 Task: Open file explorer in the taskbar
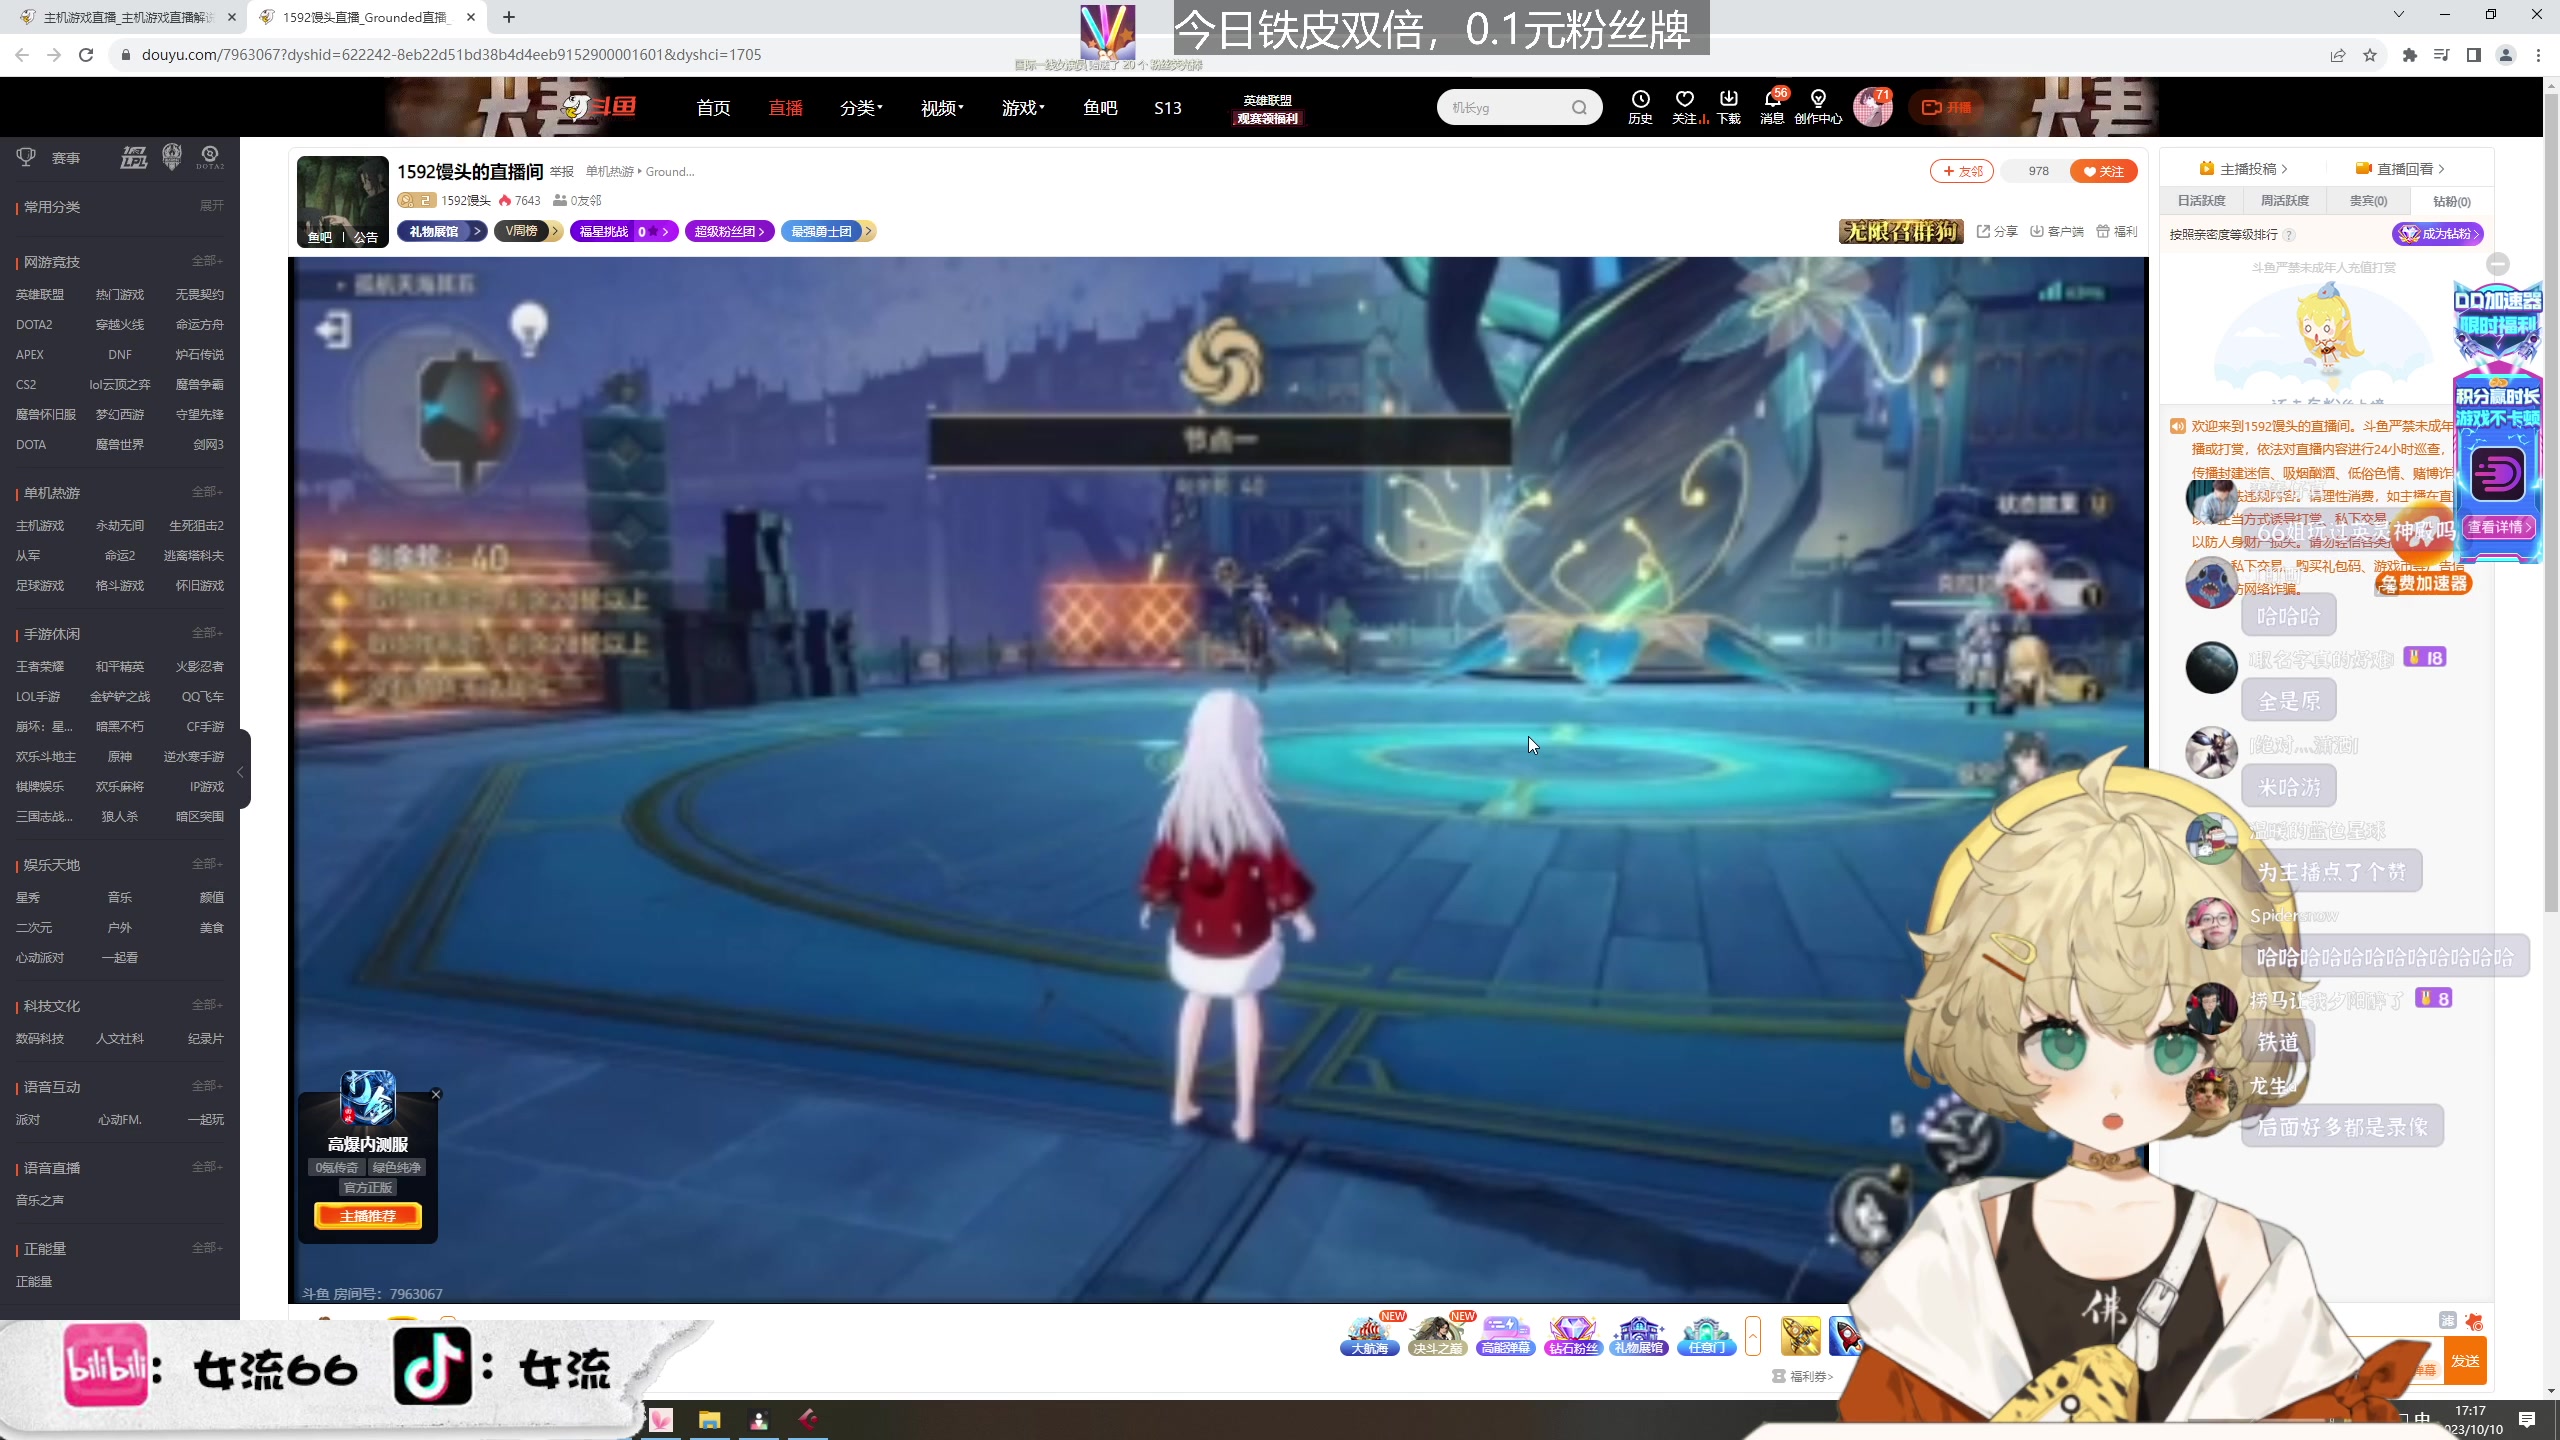coord(709,1419)
